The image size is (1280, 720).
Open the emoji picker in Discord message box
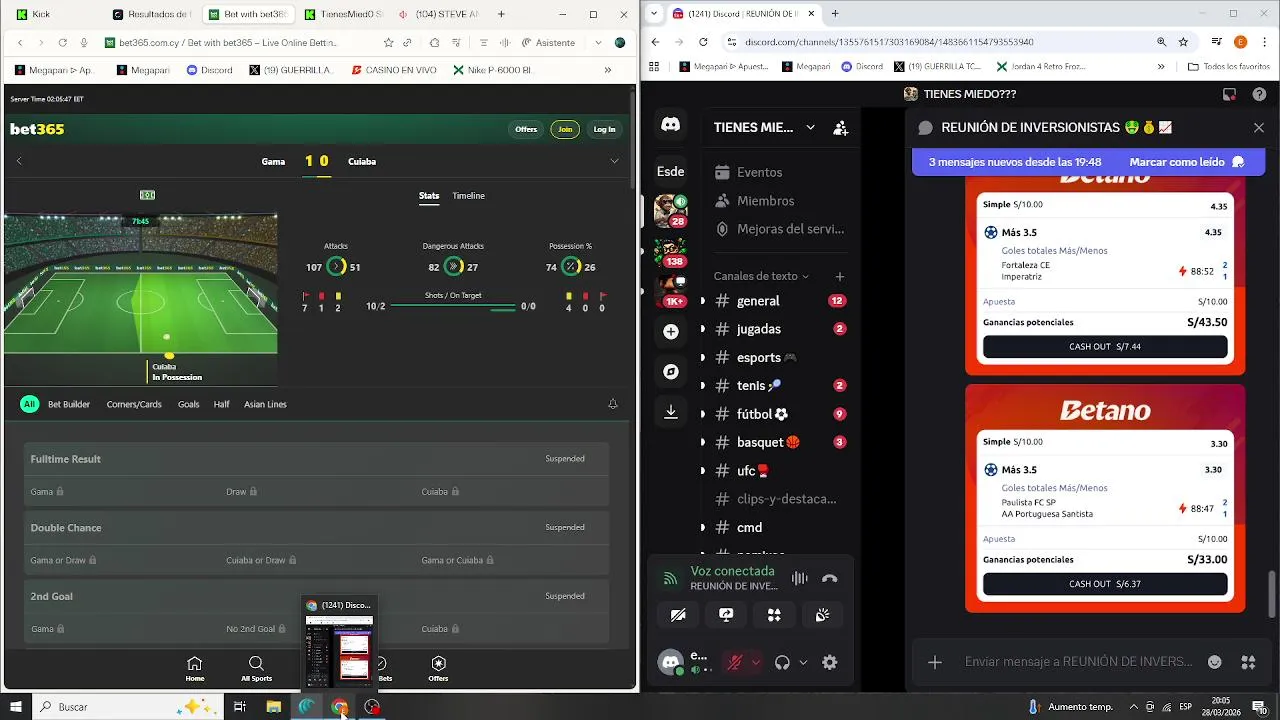click(1214, 662)
